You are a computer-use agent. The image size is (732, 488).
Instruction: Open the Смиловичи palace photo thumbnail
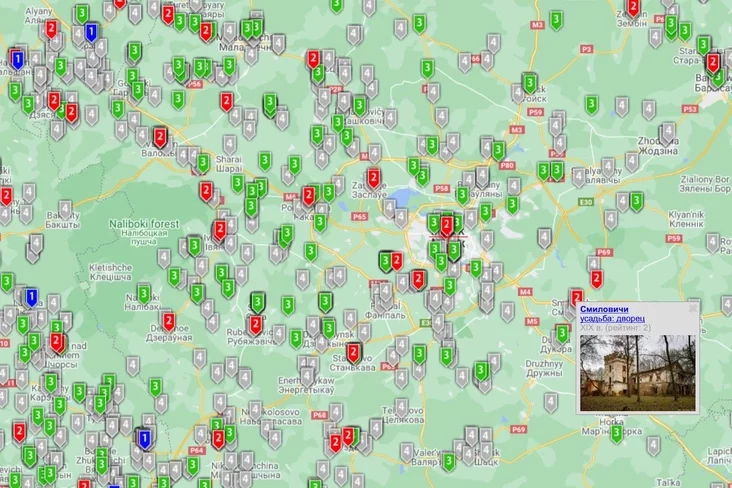click(637, 371)
